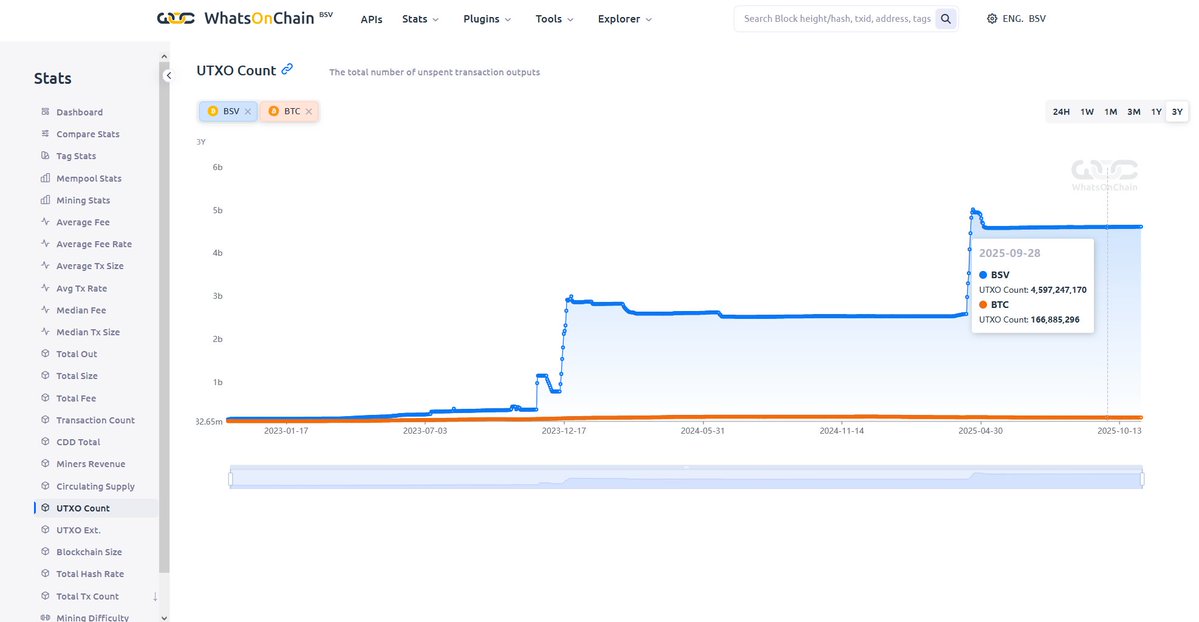Screen dimensions: 1199x622
Task: Click the Average Fee pulse icon
Action: click(x=45, y=222)
